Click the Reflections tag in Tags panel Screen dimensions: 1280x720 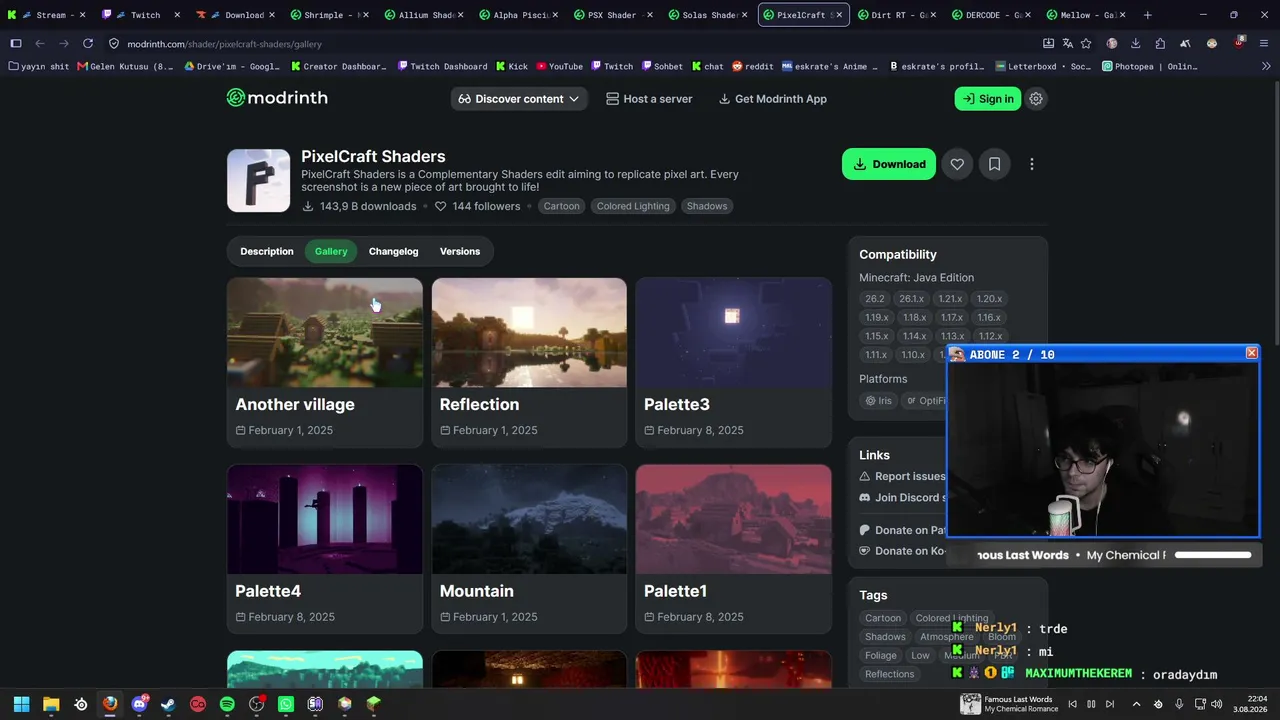point(889,674)
